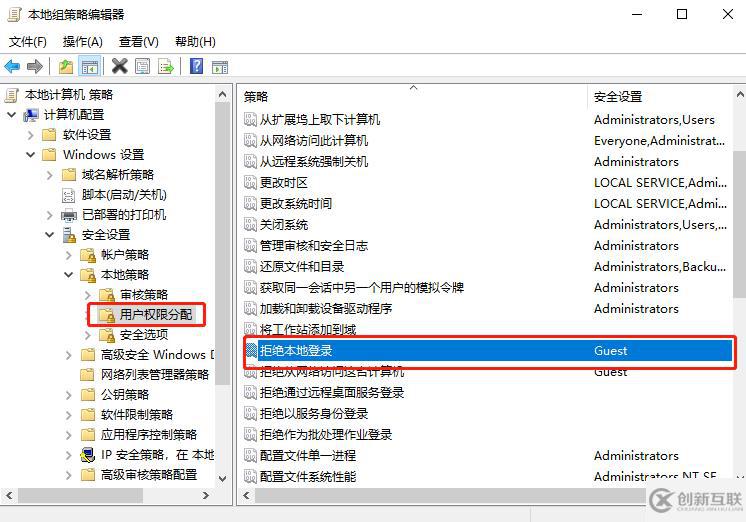Open Properties via the toolbar icon
The width and height of the screenshot is (746, 522).
coord(142,66)
